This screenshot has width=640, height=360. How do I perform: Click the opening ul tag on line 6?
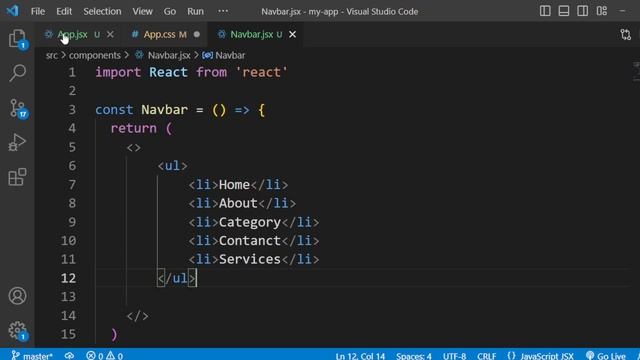tap(172, 166)
